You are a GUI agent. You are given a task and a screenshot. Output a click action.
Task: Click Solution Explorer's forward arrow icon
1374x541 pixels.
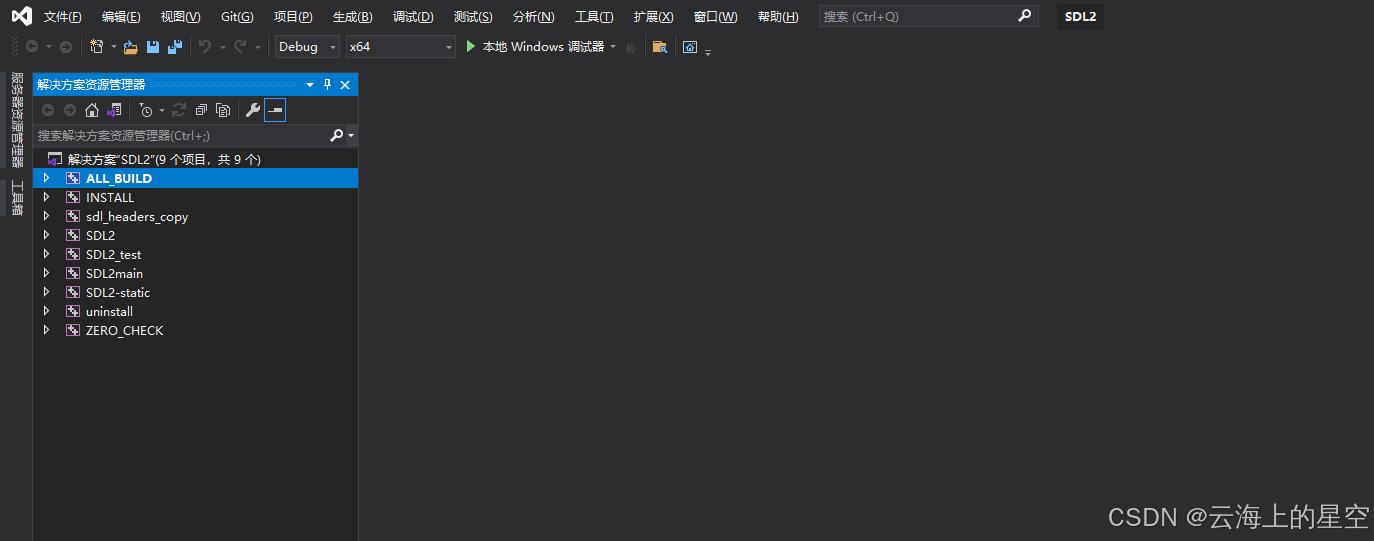[70, 110]
